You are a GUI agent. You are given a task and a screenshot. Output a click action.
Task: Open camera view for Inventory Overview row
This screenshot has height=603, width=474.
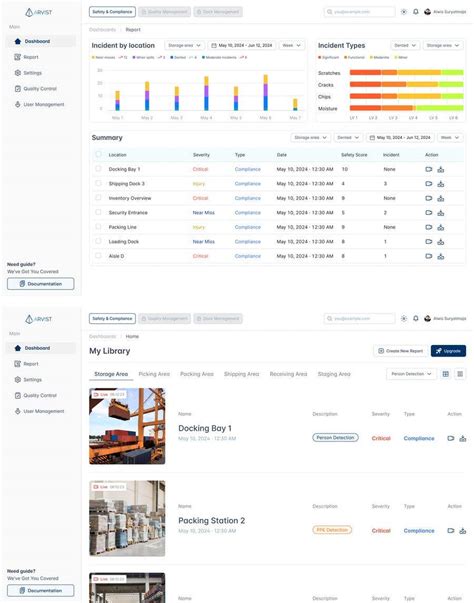pyautogui.click(x=428, y=198)
